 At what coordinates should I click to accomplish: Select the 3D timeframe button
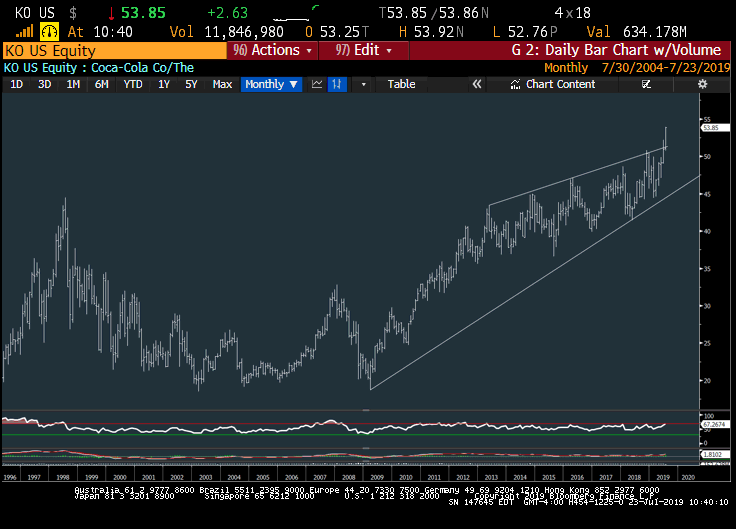[45, 84]
